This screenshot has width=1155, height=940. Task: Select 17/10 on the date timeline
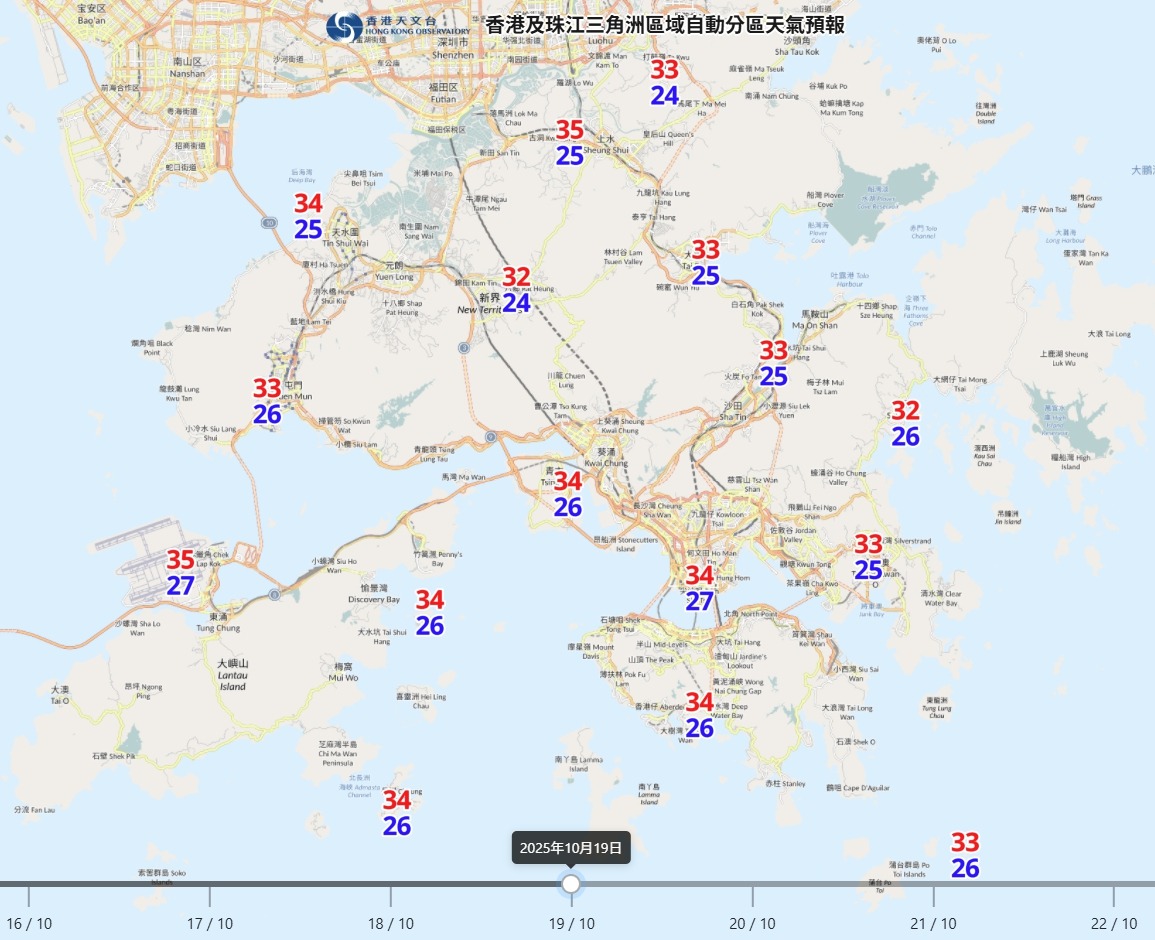coord(210,896)
